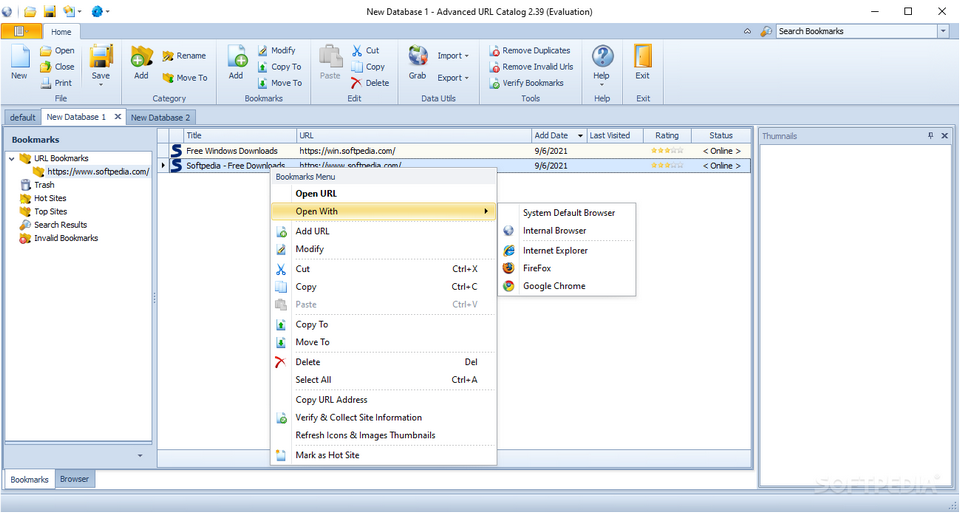Open the Import dropdown
This screenshot has width=960, height=513.
coord(453,56)
